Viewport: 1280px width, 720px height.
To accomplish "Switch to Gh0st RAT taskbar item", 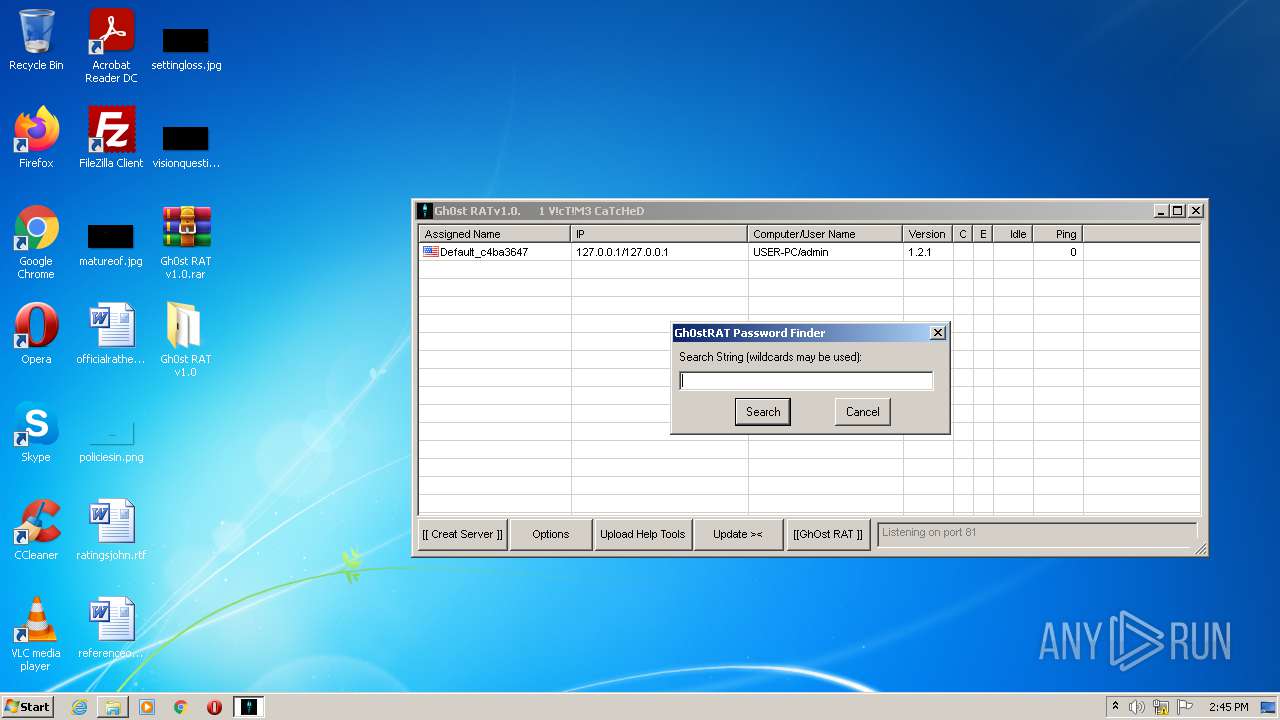I will (x=249, y=707).
